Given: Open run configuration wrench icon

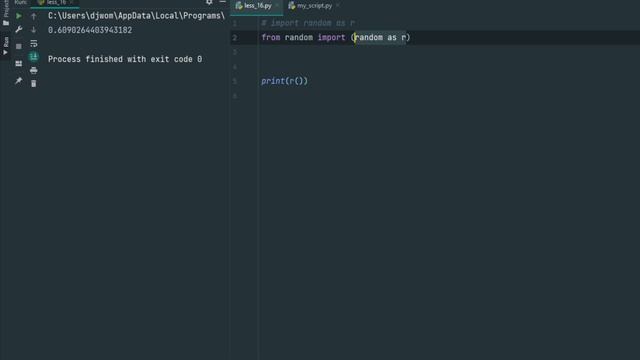Looking at the screenshot, I should 19,30.
